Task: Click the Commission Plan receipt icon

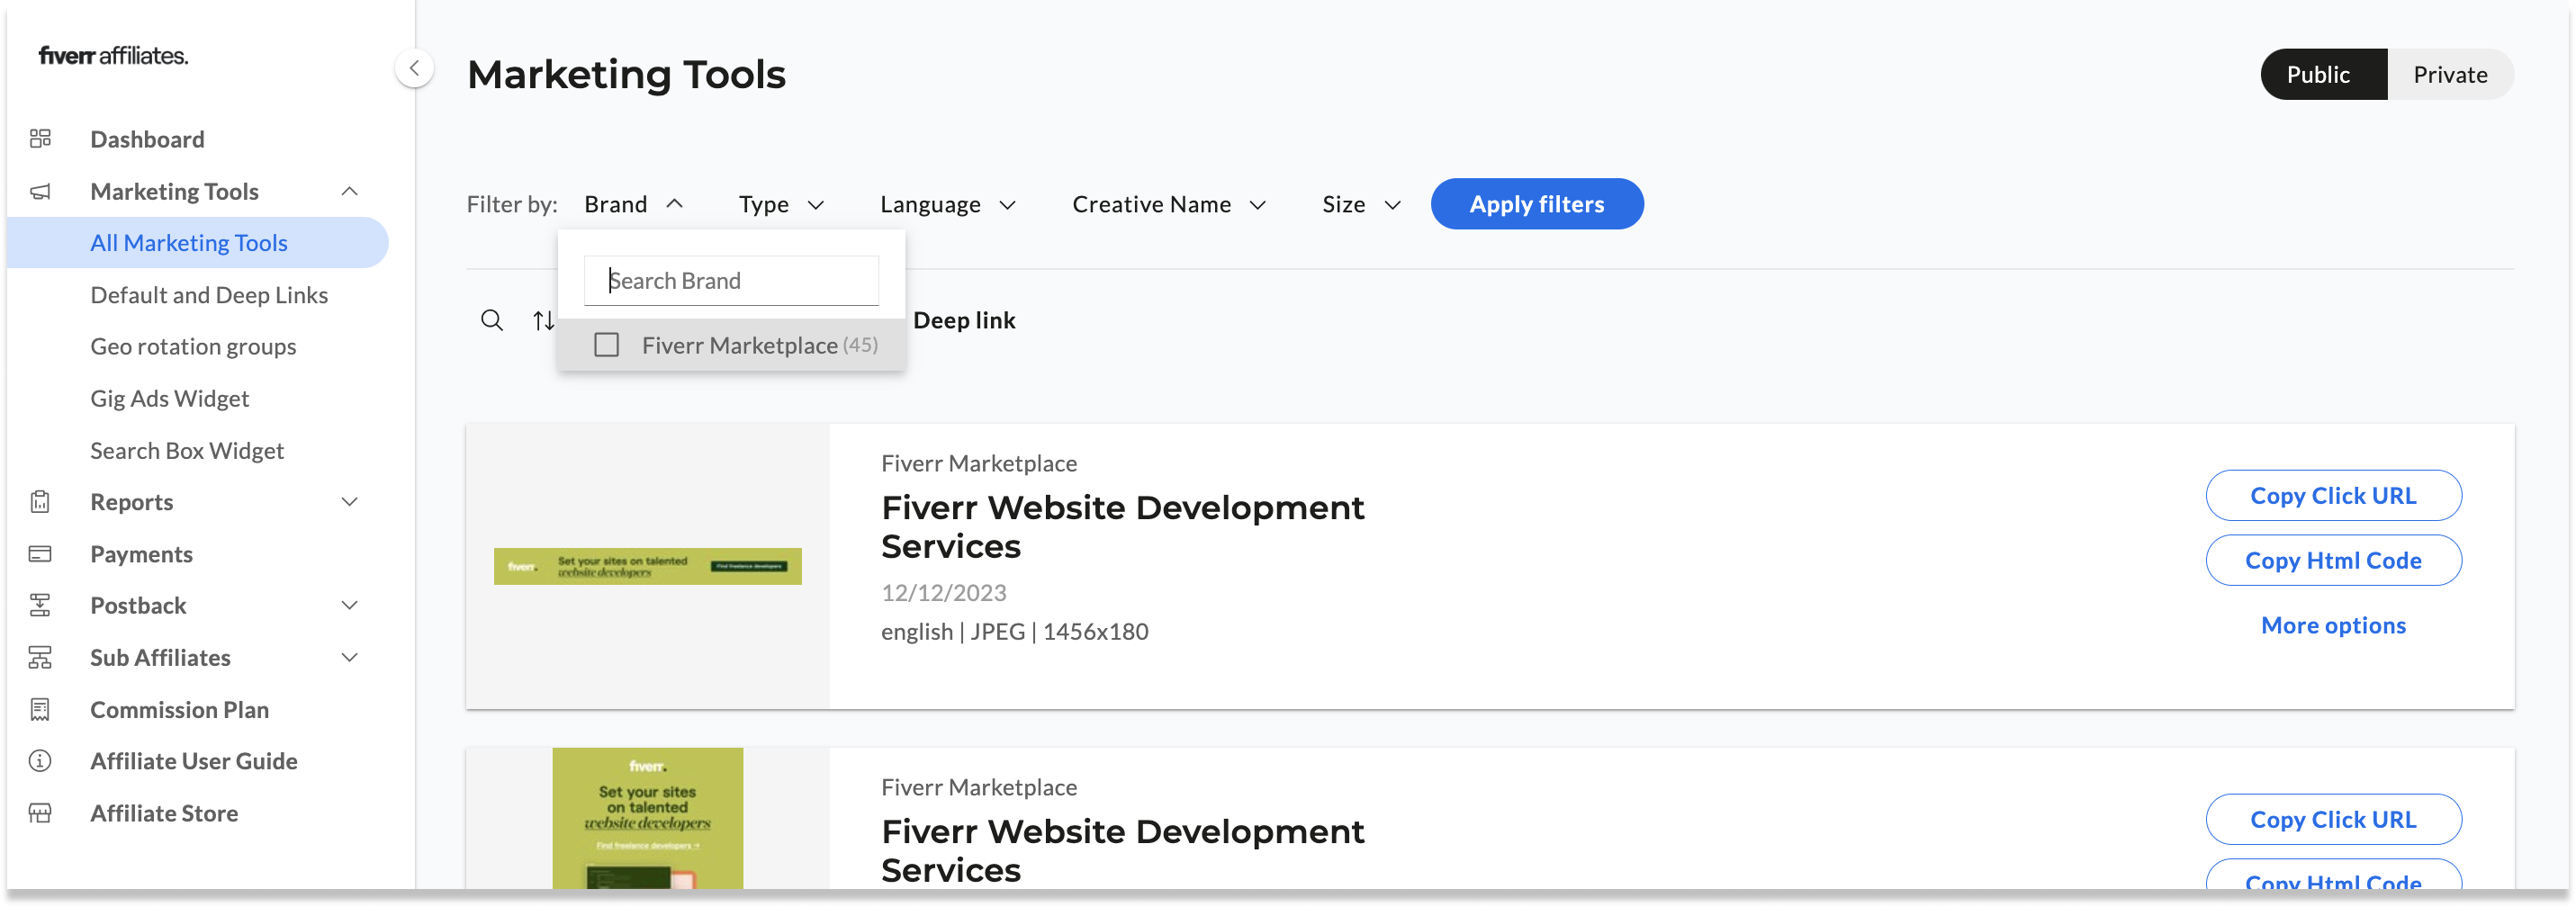Action: [x=40, y=709]
